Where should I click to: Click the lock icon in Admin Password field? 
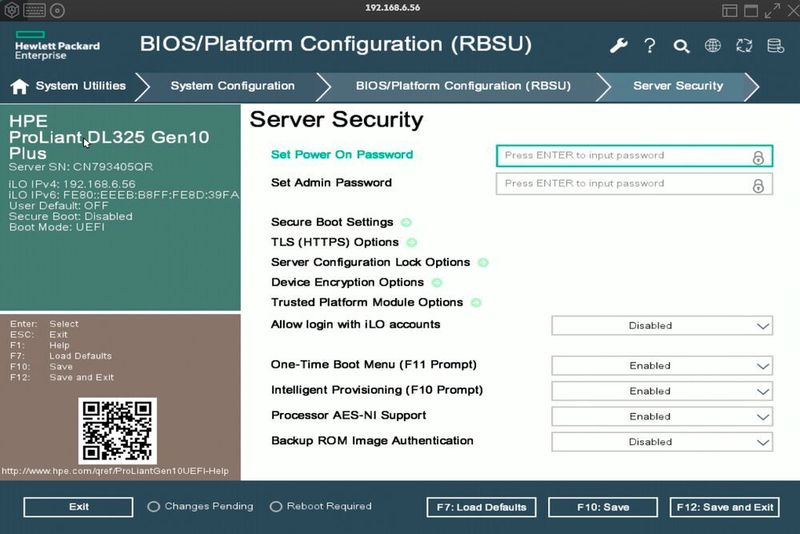click(x=758, y=185)
